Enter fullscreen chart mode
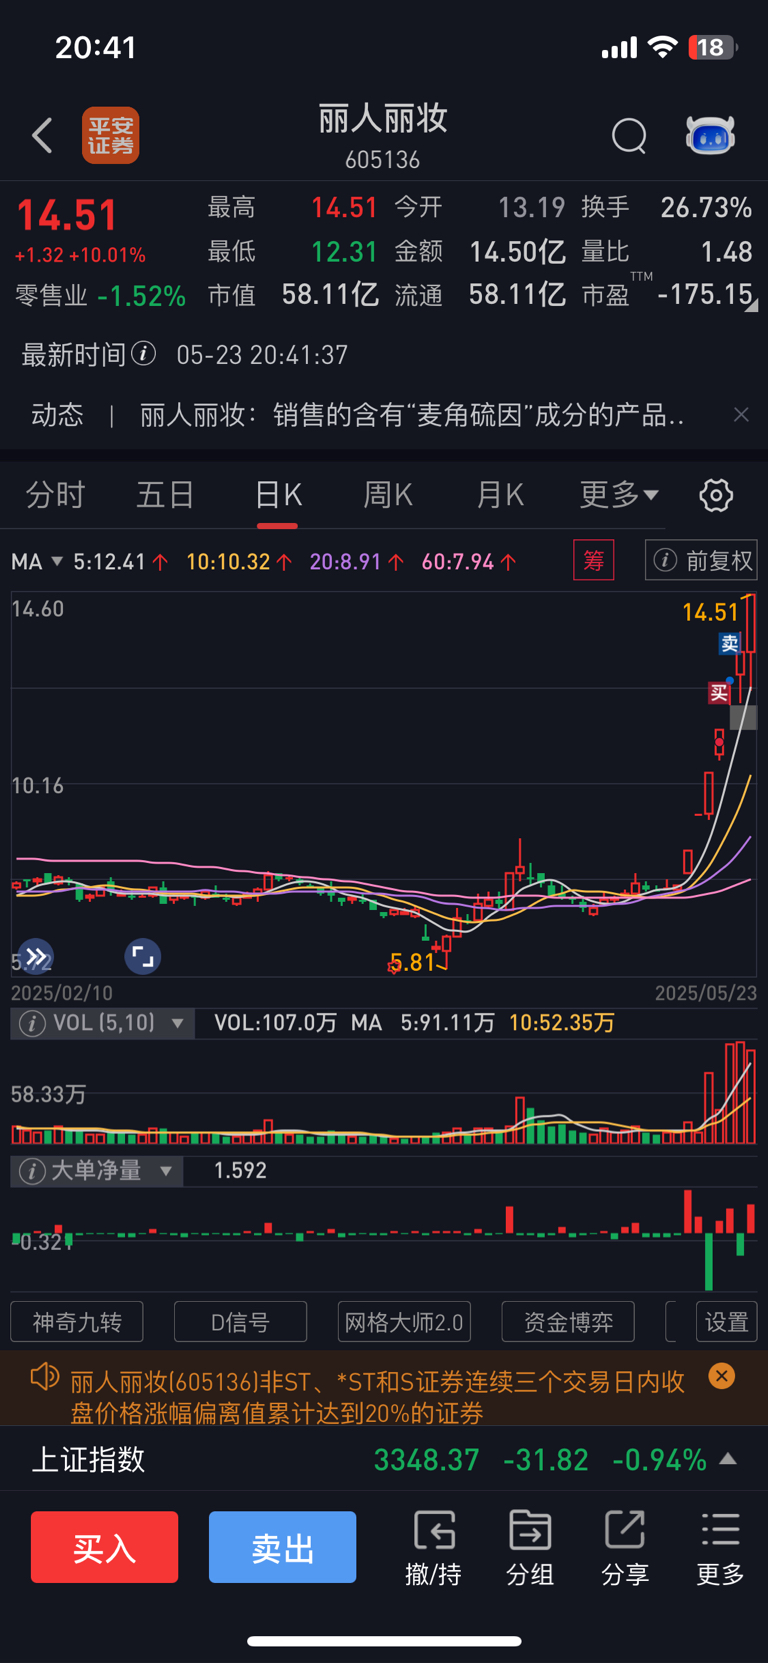The width and height of the screenshot is (768, 1663). coord(143,957)
